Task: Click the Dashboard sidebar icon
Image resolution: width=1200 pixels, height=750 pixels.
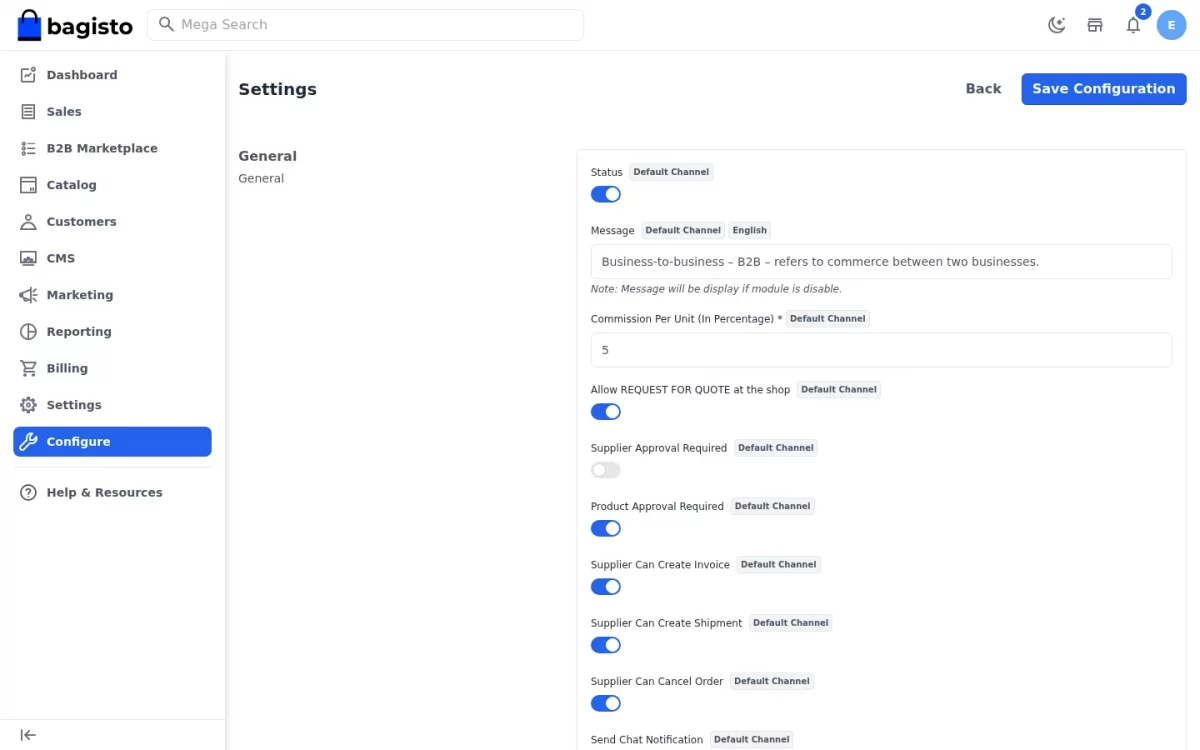Action: click(x=28, y=75)
